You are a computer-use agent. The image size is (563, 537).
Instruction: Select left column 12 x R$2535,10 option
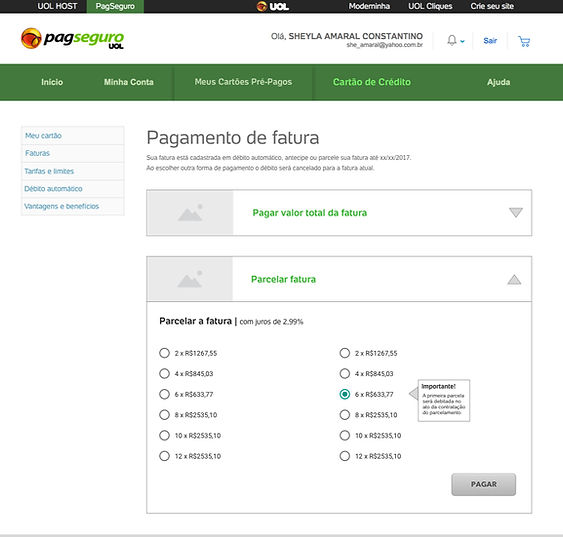coord(164,456)
